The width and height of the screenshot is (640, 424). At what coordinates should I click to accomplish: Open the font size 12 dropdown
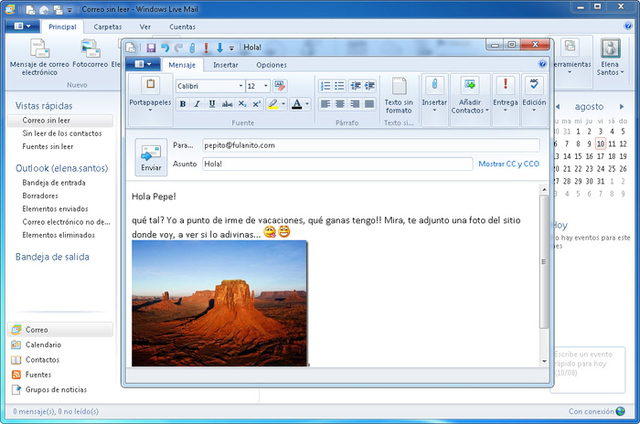pos(266,86)
